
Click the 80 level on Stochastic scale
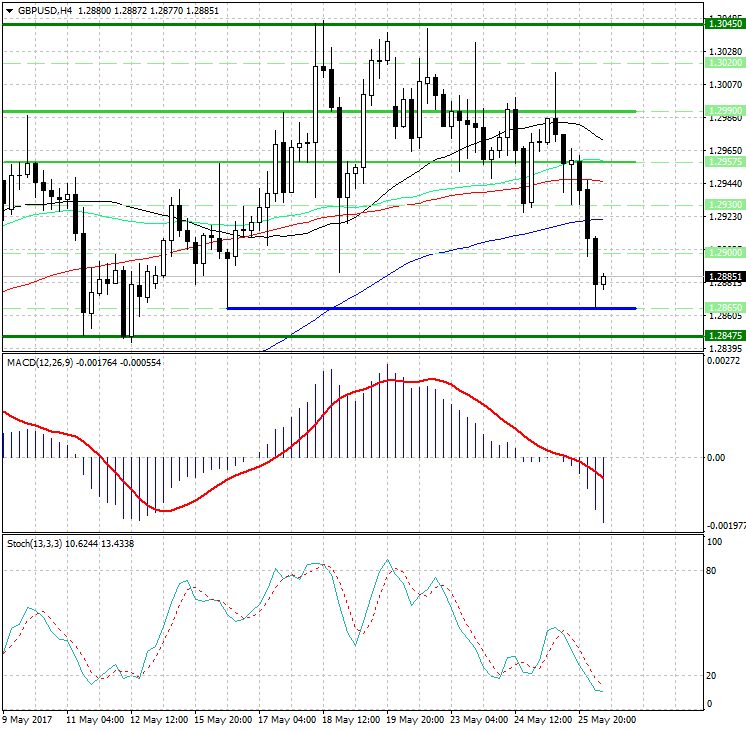point(713,571)
